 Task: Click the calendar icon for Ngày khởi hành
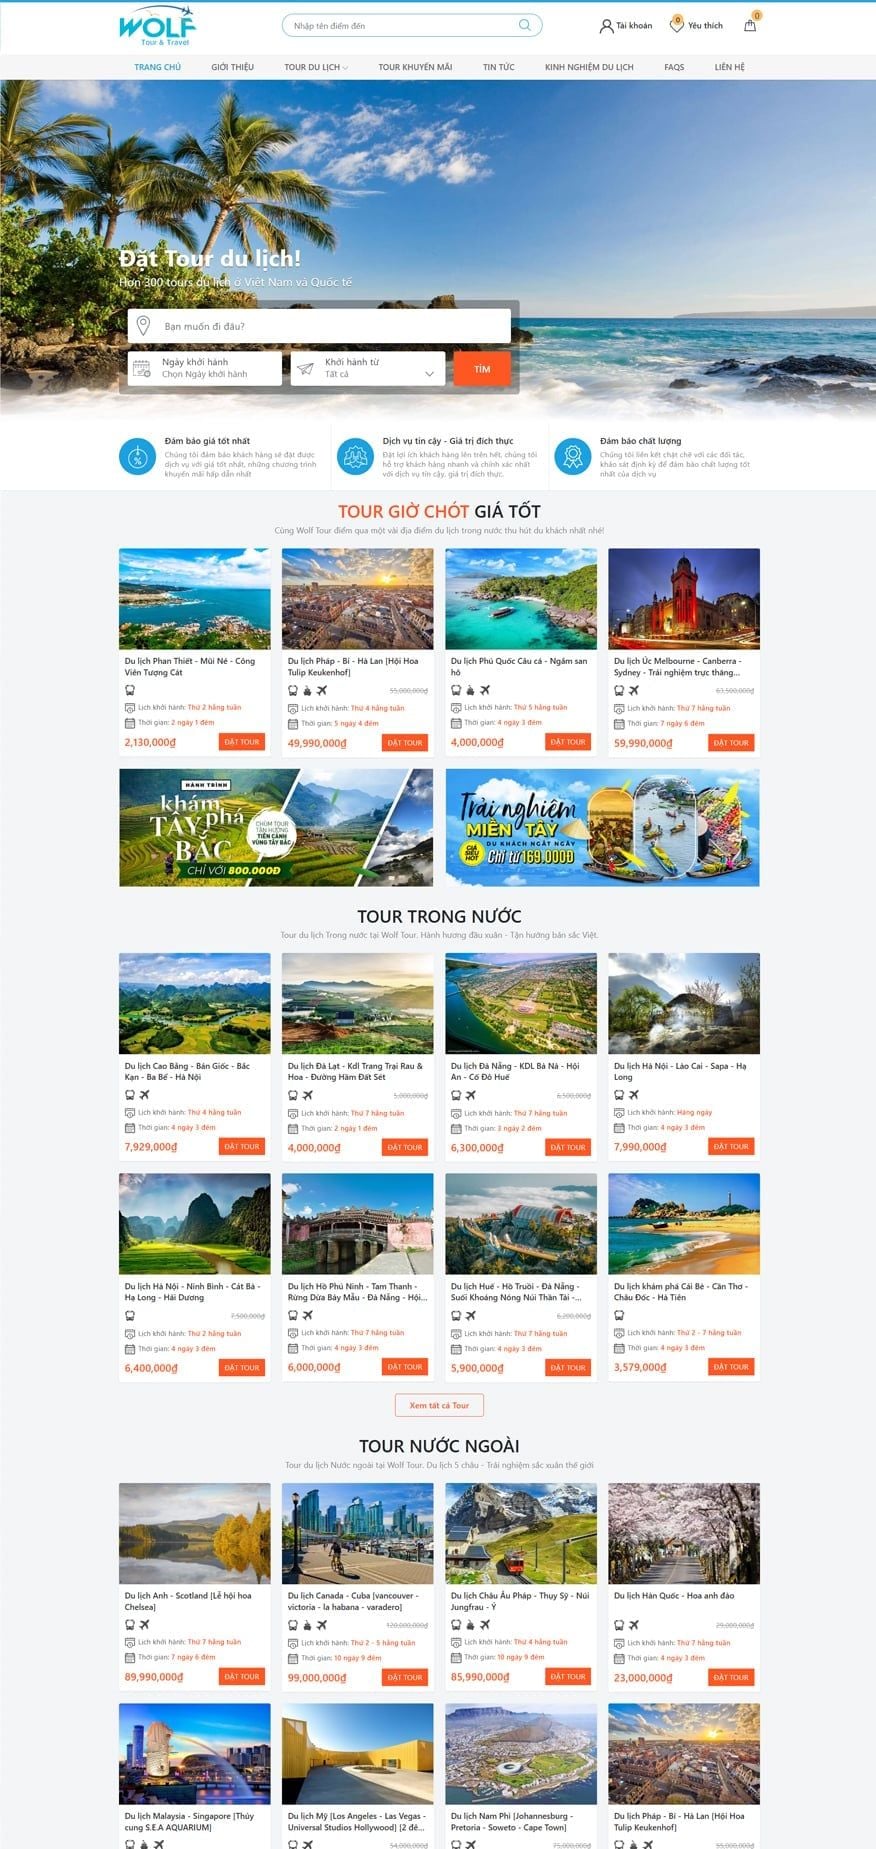pyautogui.click(x=142, y=368)
